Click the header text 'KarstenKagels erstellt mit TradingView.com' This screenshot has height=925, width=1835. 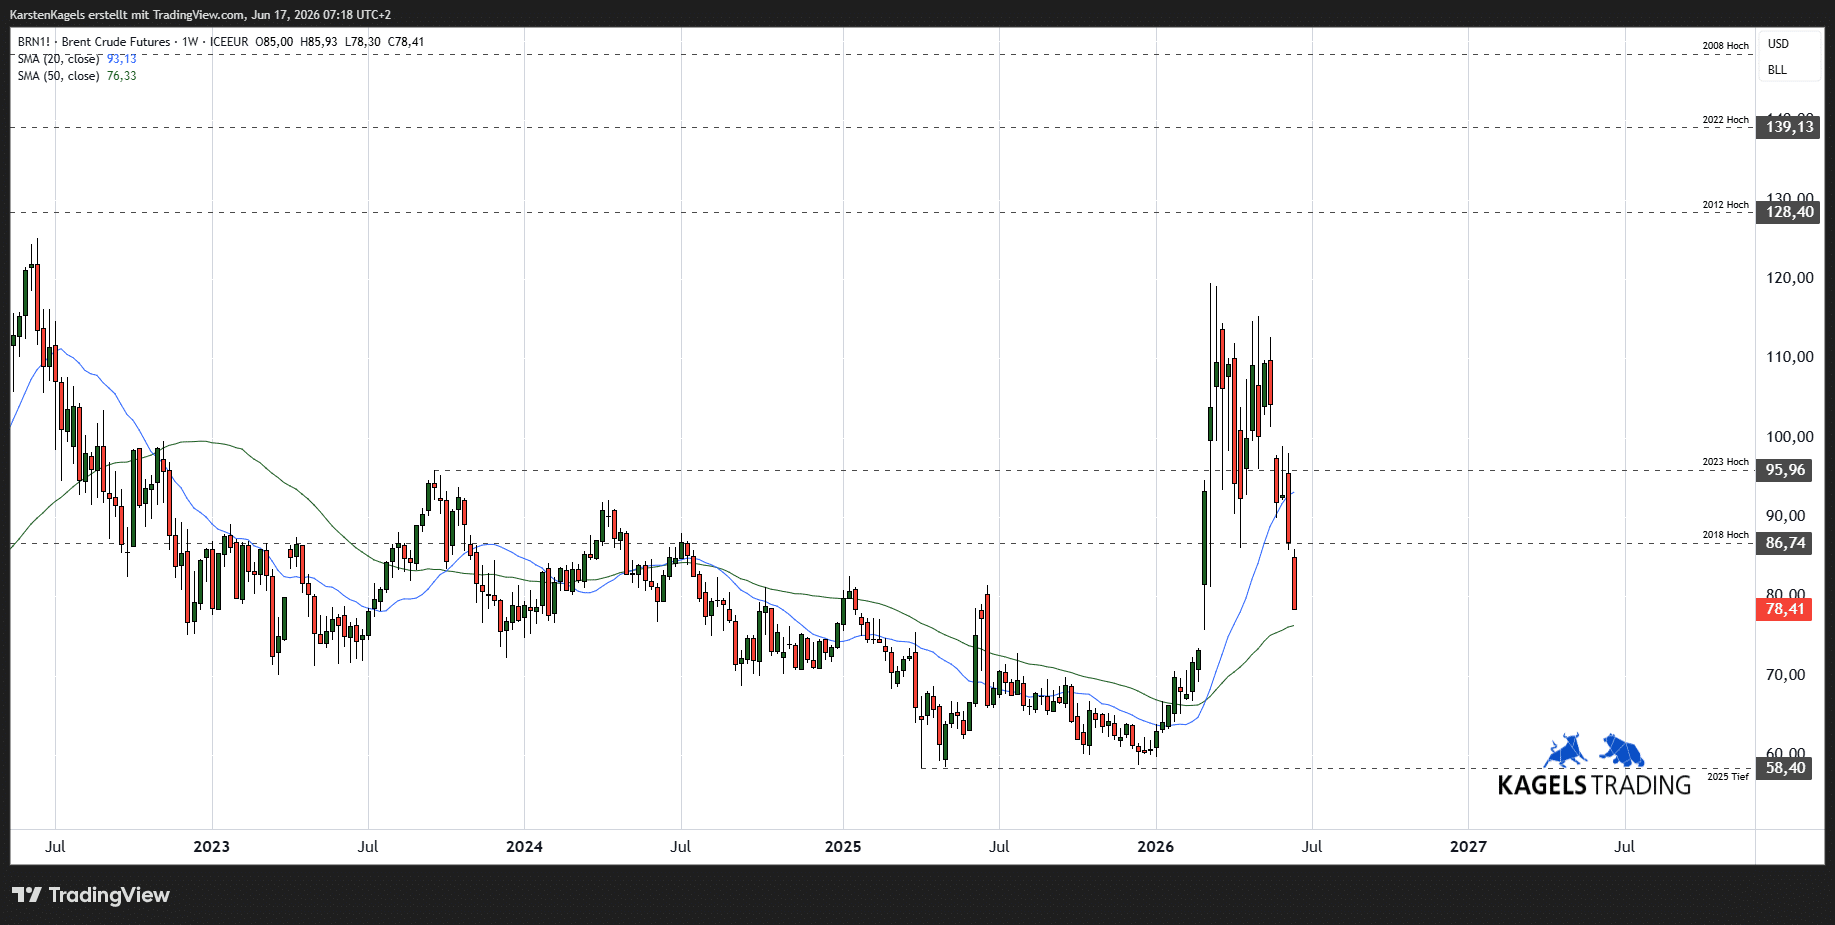(127, 15)
